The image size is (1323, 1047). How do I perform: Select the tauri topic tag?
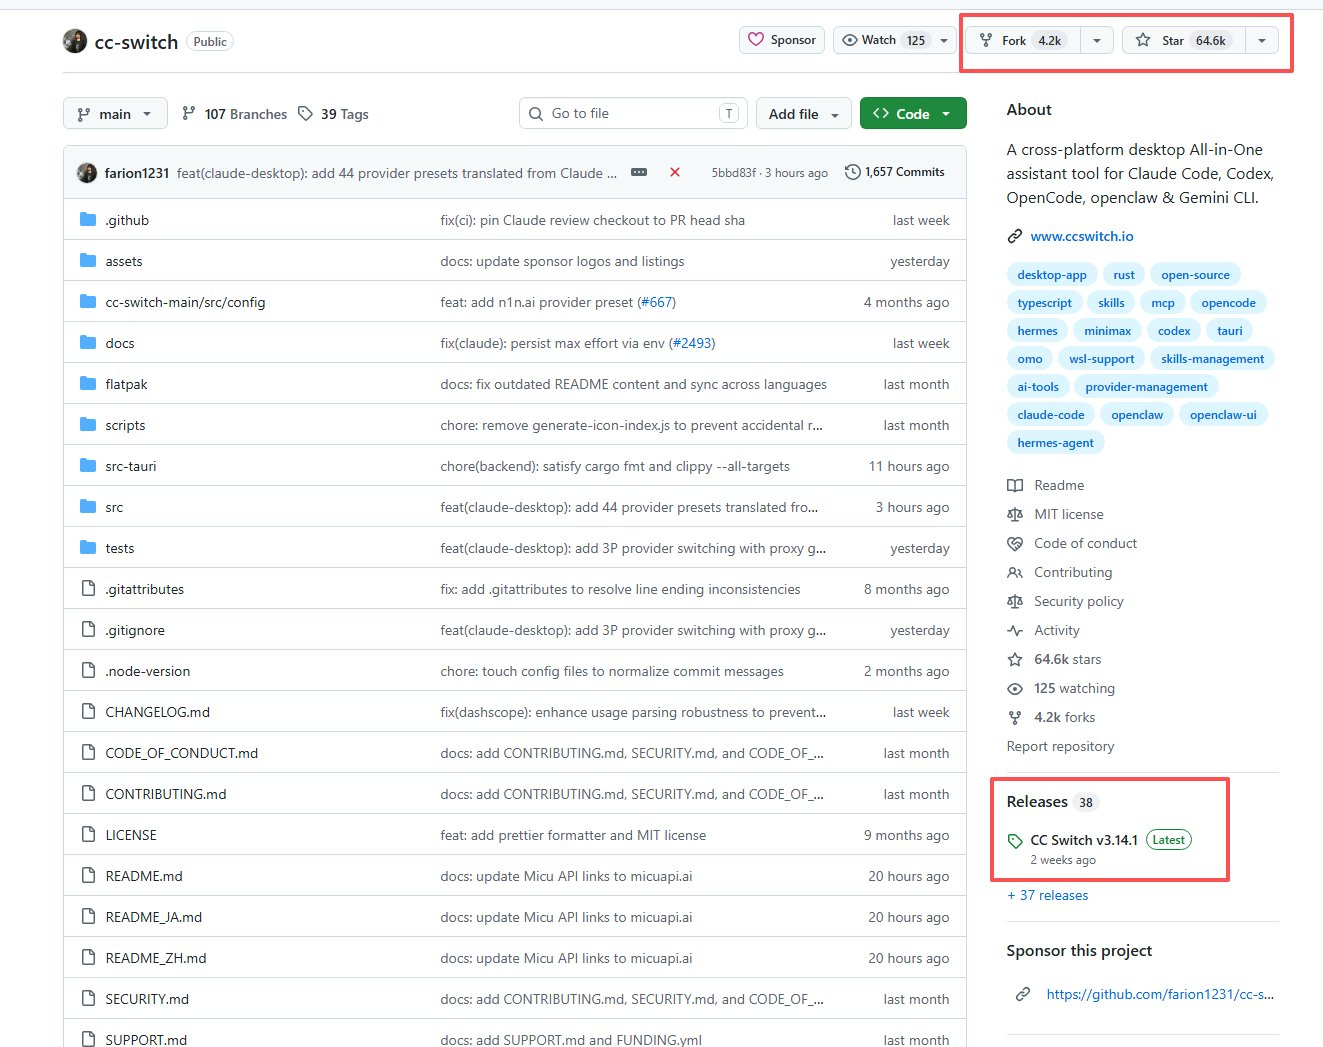coord(1230,331)
